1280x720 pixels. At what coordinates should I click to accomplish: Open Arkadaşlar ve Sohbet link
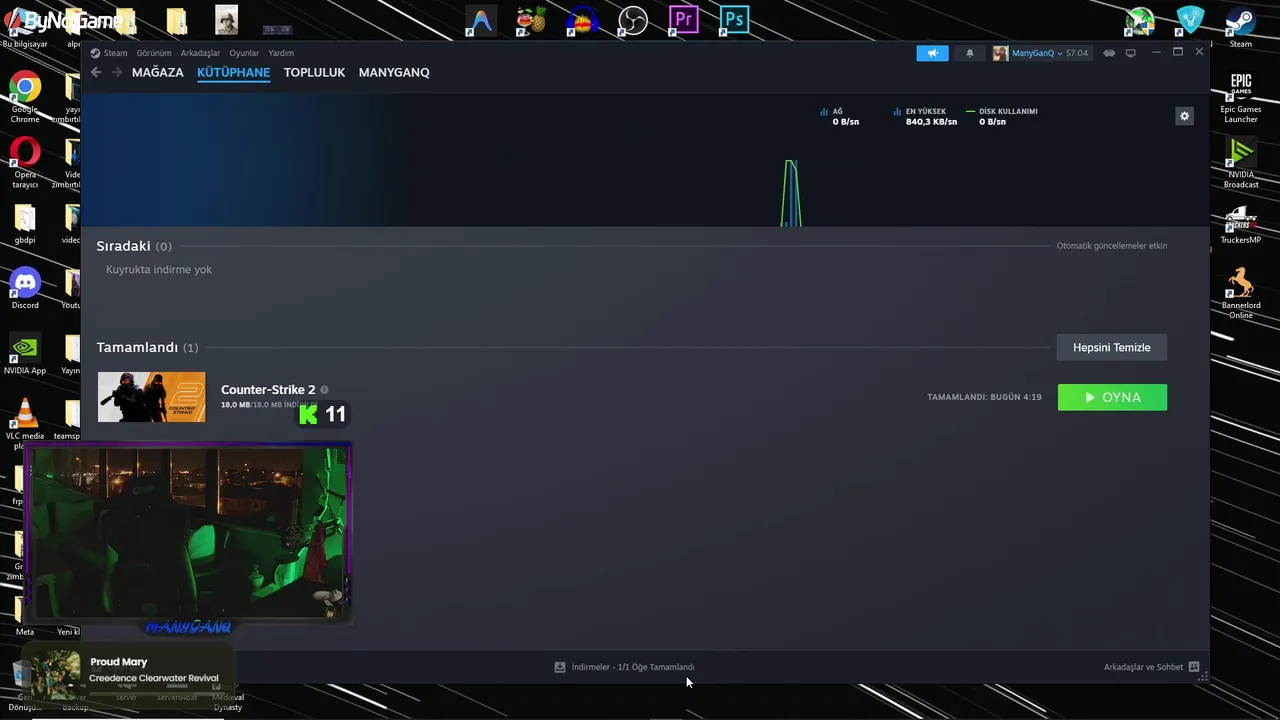(1143, 667)
